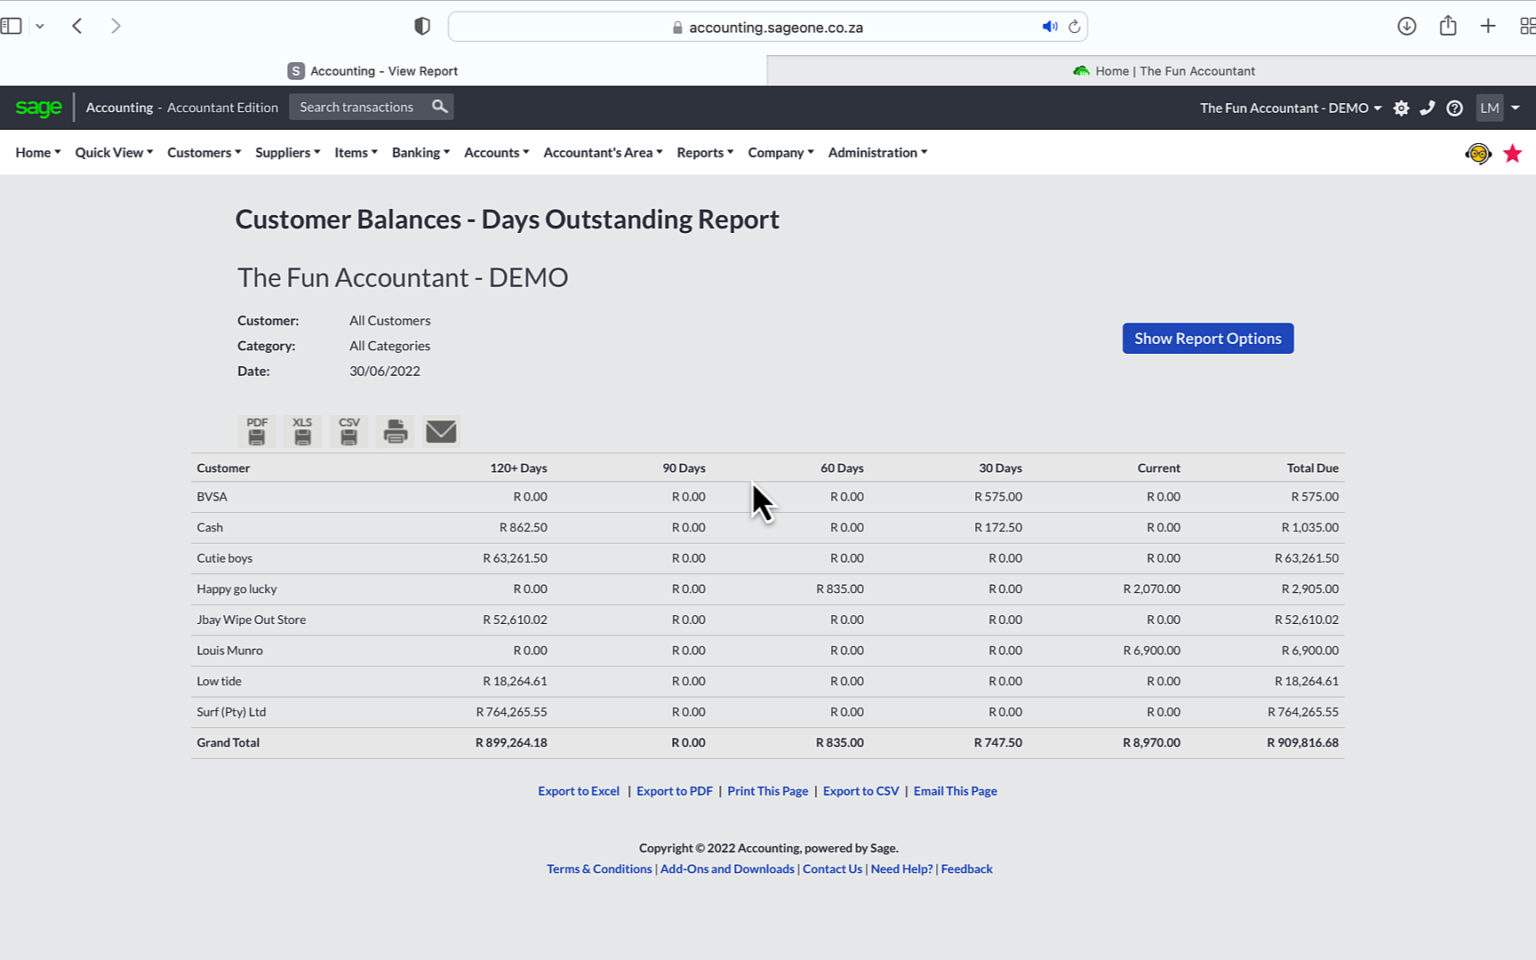Click the phone contact icon

tap(1427, 107)
